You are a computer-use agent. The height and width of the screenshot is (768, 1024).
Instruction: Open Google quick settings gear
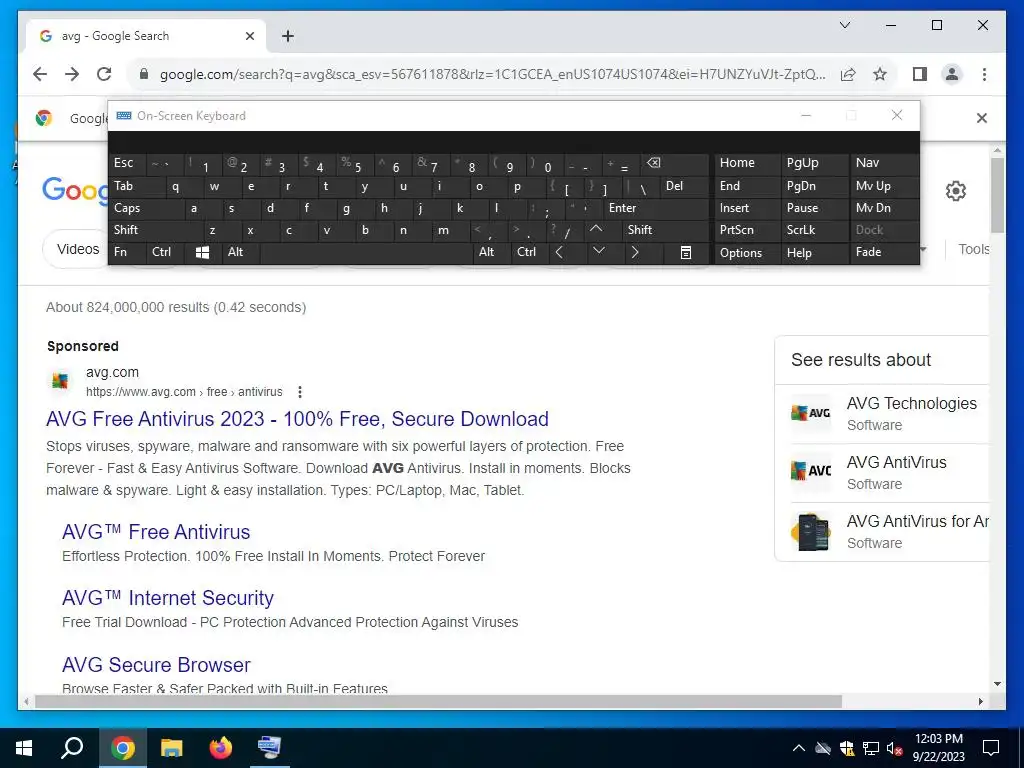click(955, 191)
